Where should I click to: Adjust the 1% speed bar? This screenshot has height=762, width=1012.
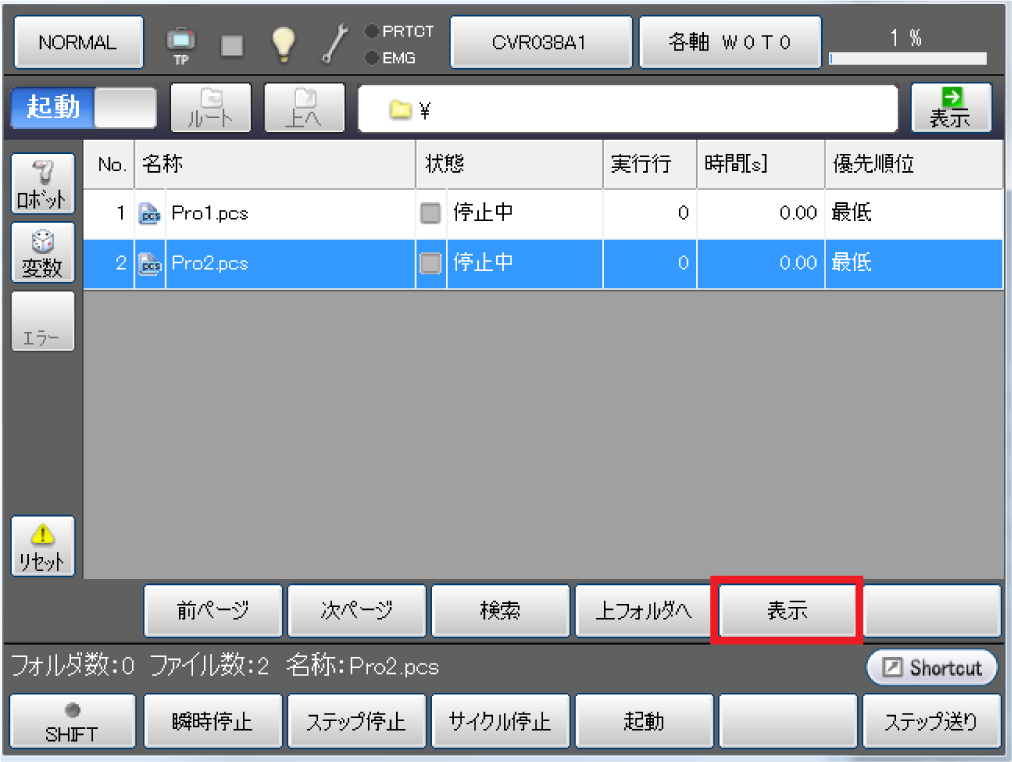pyautogui.click(x=907, y=58)
